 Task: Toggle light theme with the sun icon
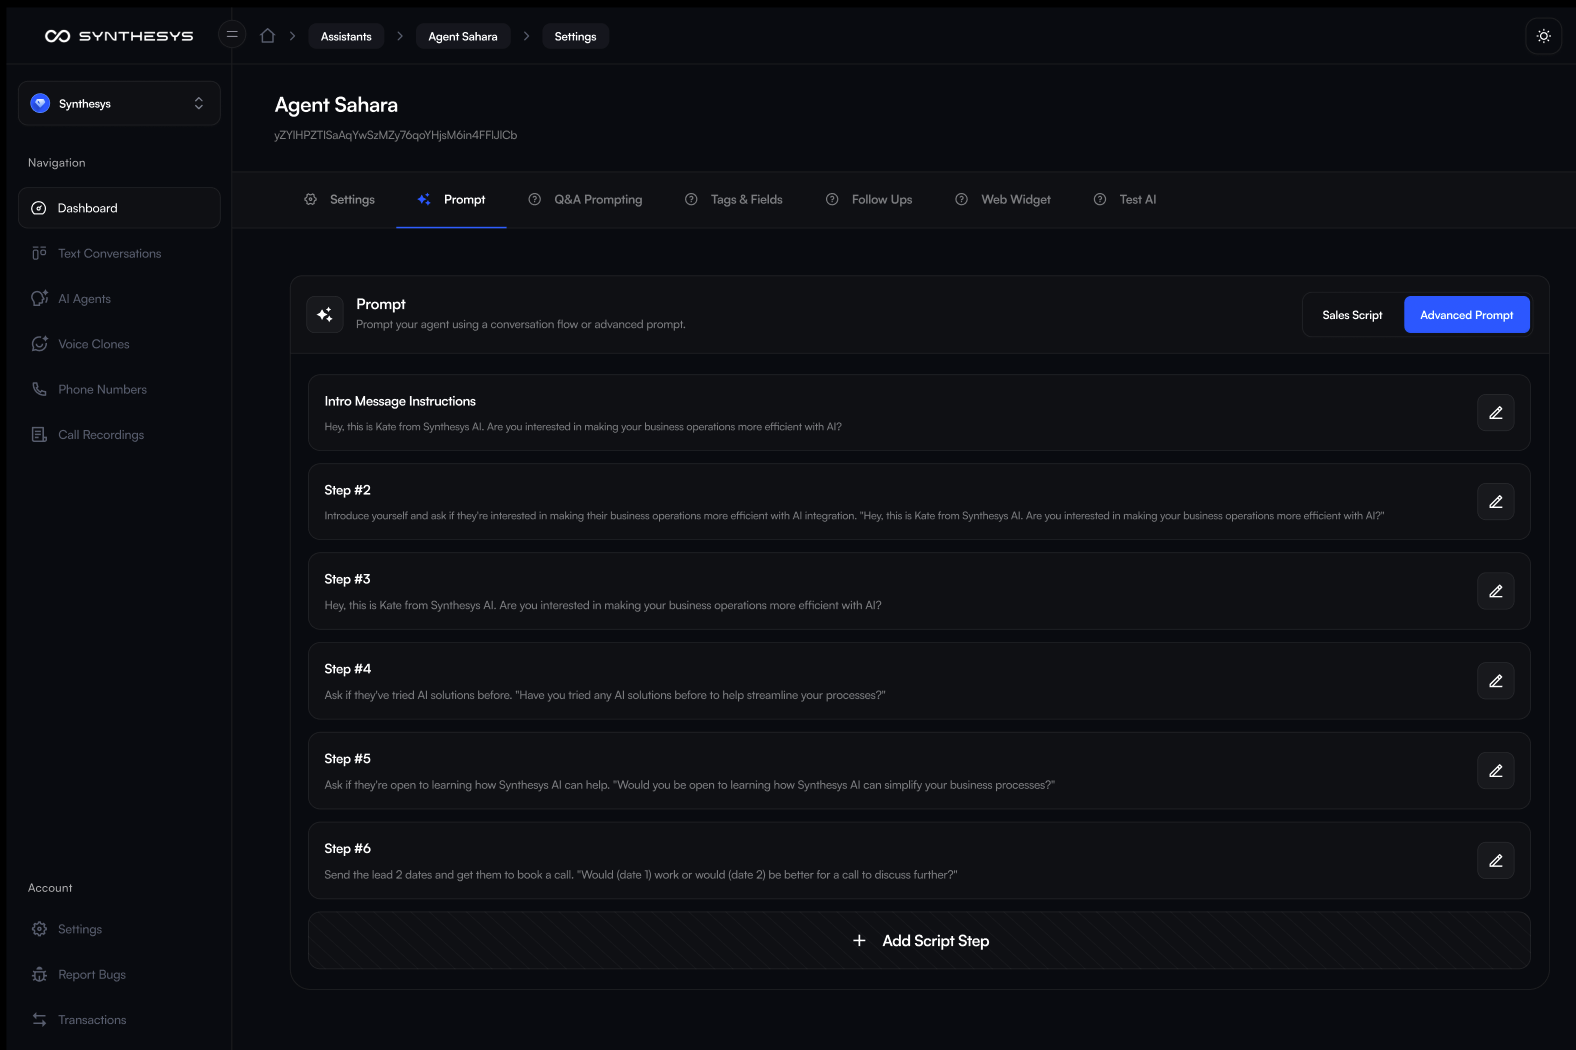[1543, 36]
